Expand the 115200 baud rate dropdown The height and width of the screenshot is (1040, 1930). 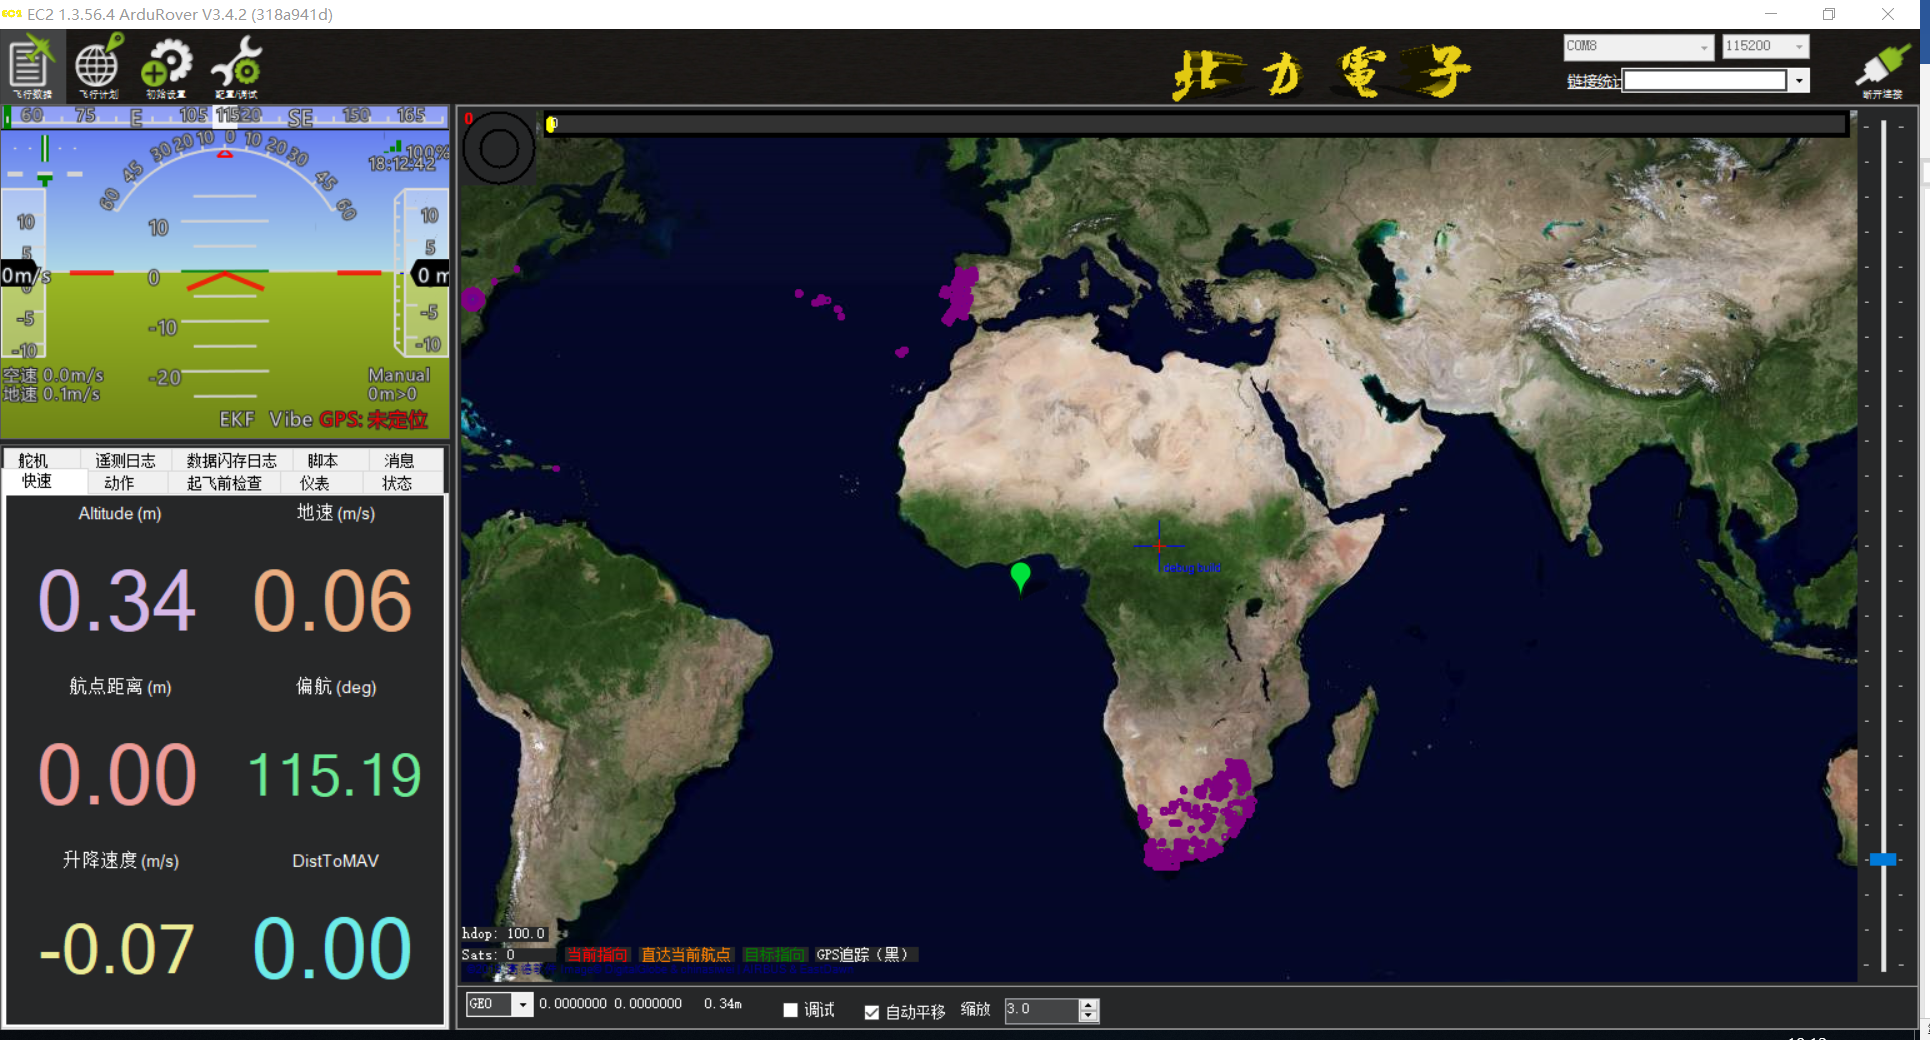point(1798,47)
